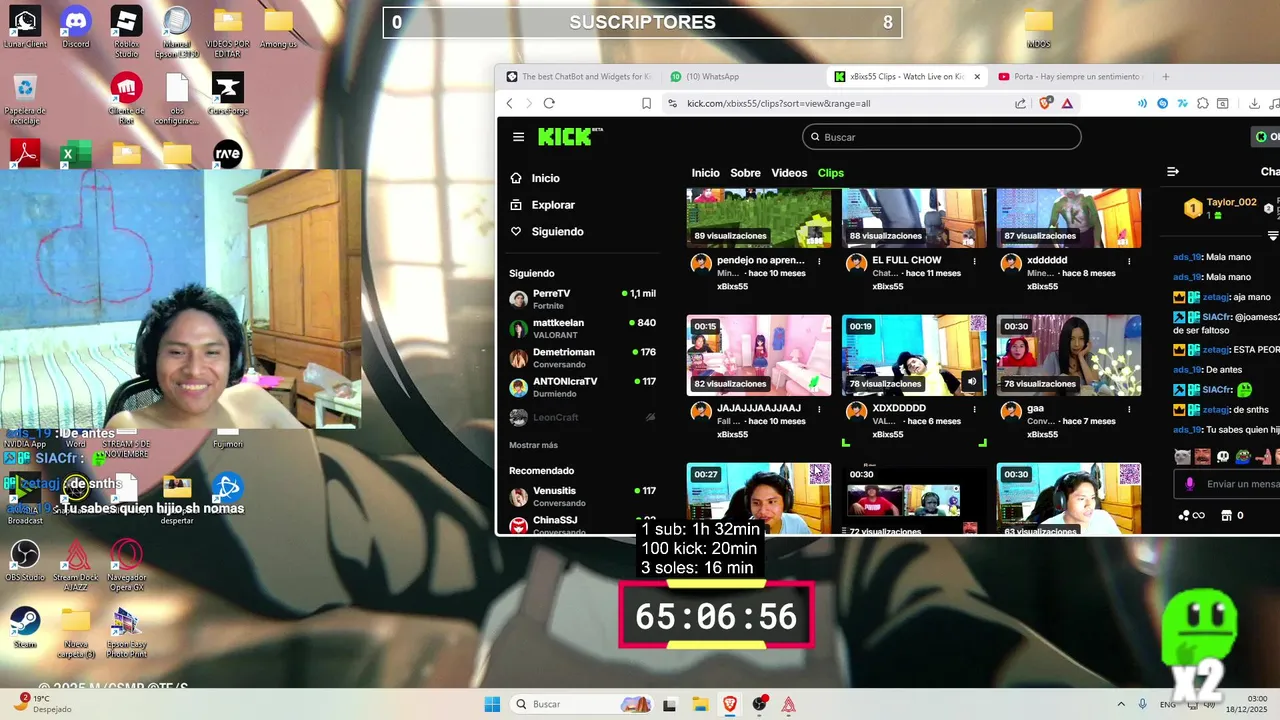The width and height of the screenshot is (1280, 720).
Task: Switch to Sobre channel tab
Action: pyautogui.click(x=745, y=173)
